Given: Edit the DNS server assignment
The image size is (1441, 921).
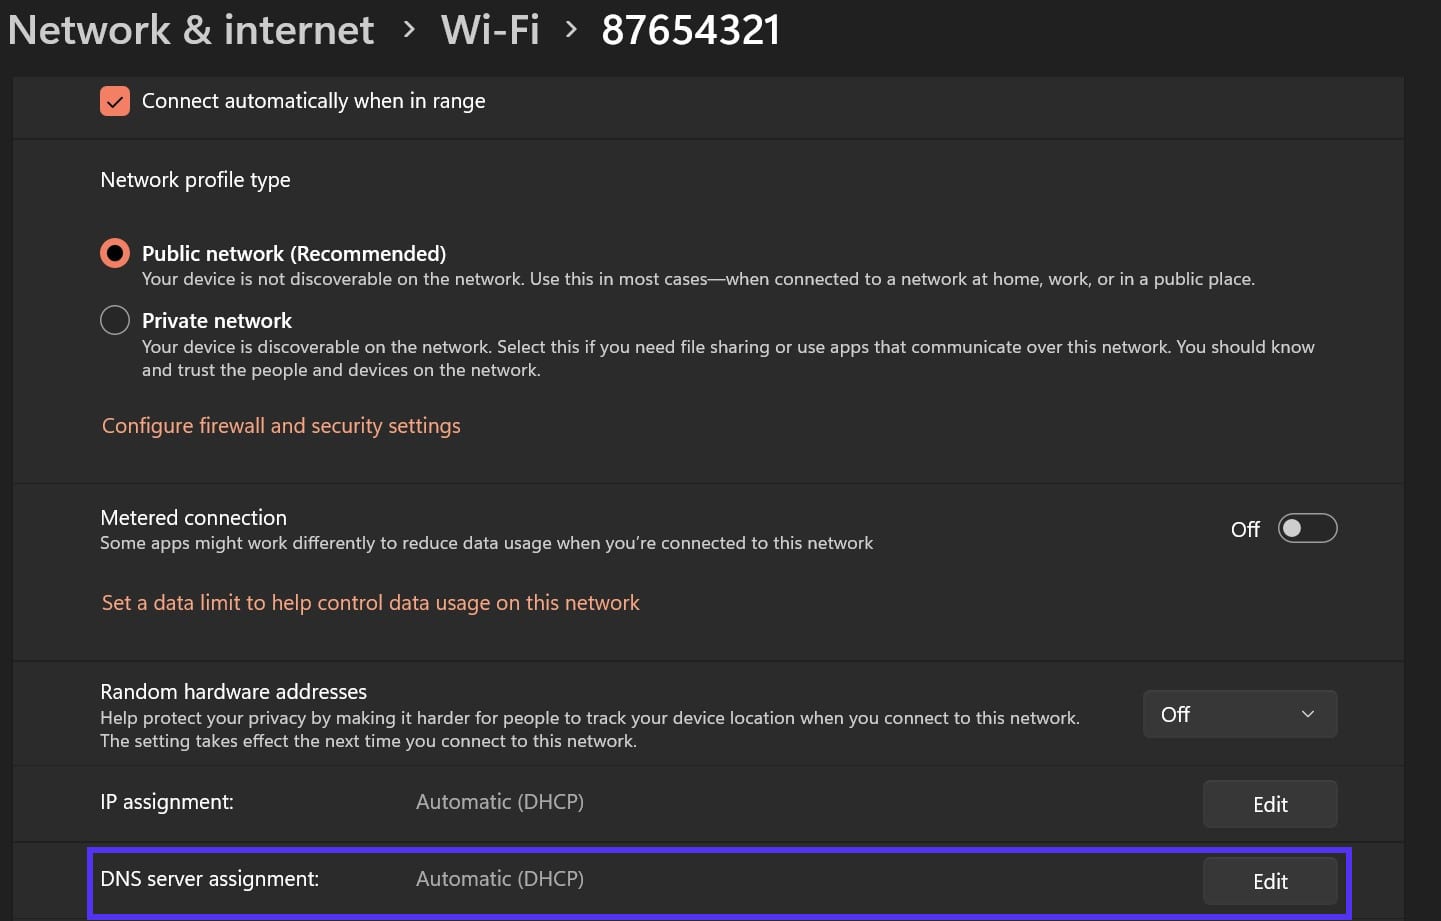Looking at the screenshot, I should tap(1270, 881).
